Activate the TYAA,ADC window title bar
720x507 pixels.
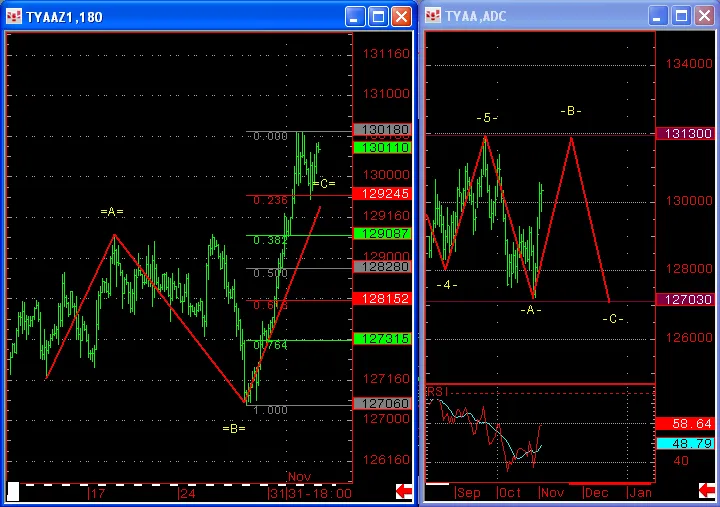pyautogui.click(x=540, y=17)
